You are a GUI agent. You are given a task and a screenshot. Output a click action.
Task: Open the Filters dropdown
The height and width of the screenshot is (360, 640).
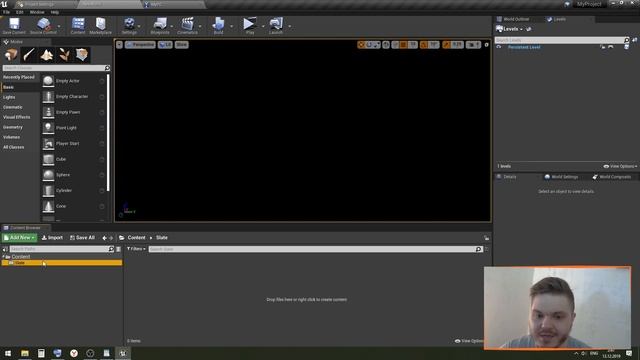[136, 249]
